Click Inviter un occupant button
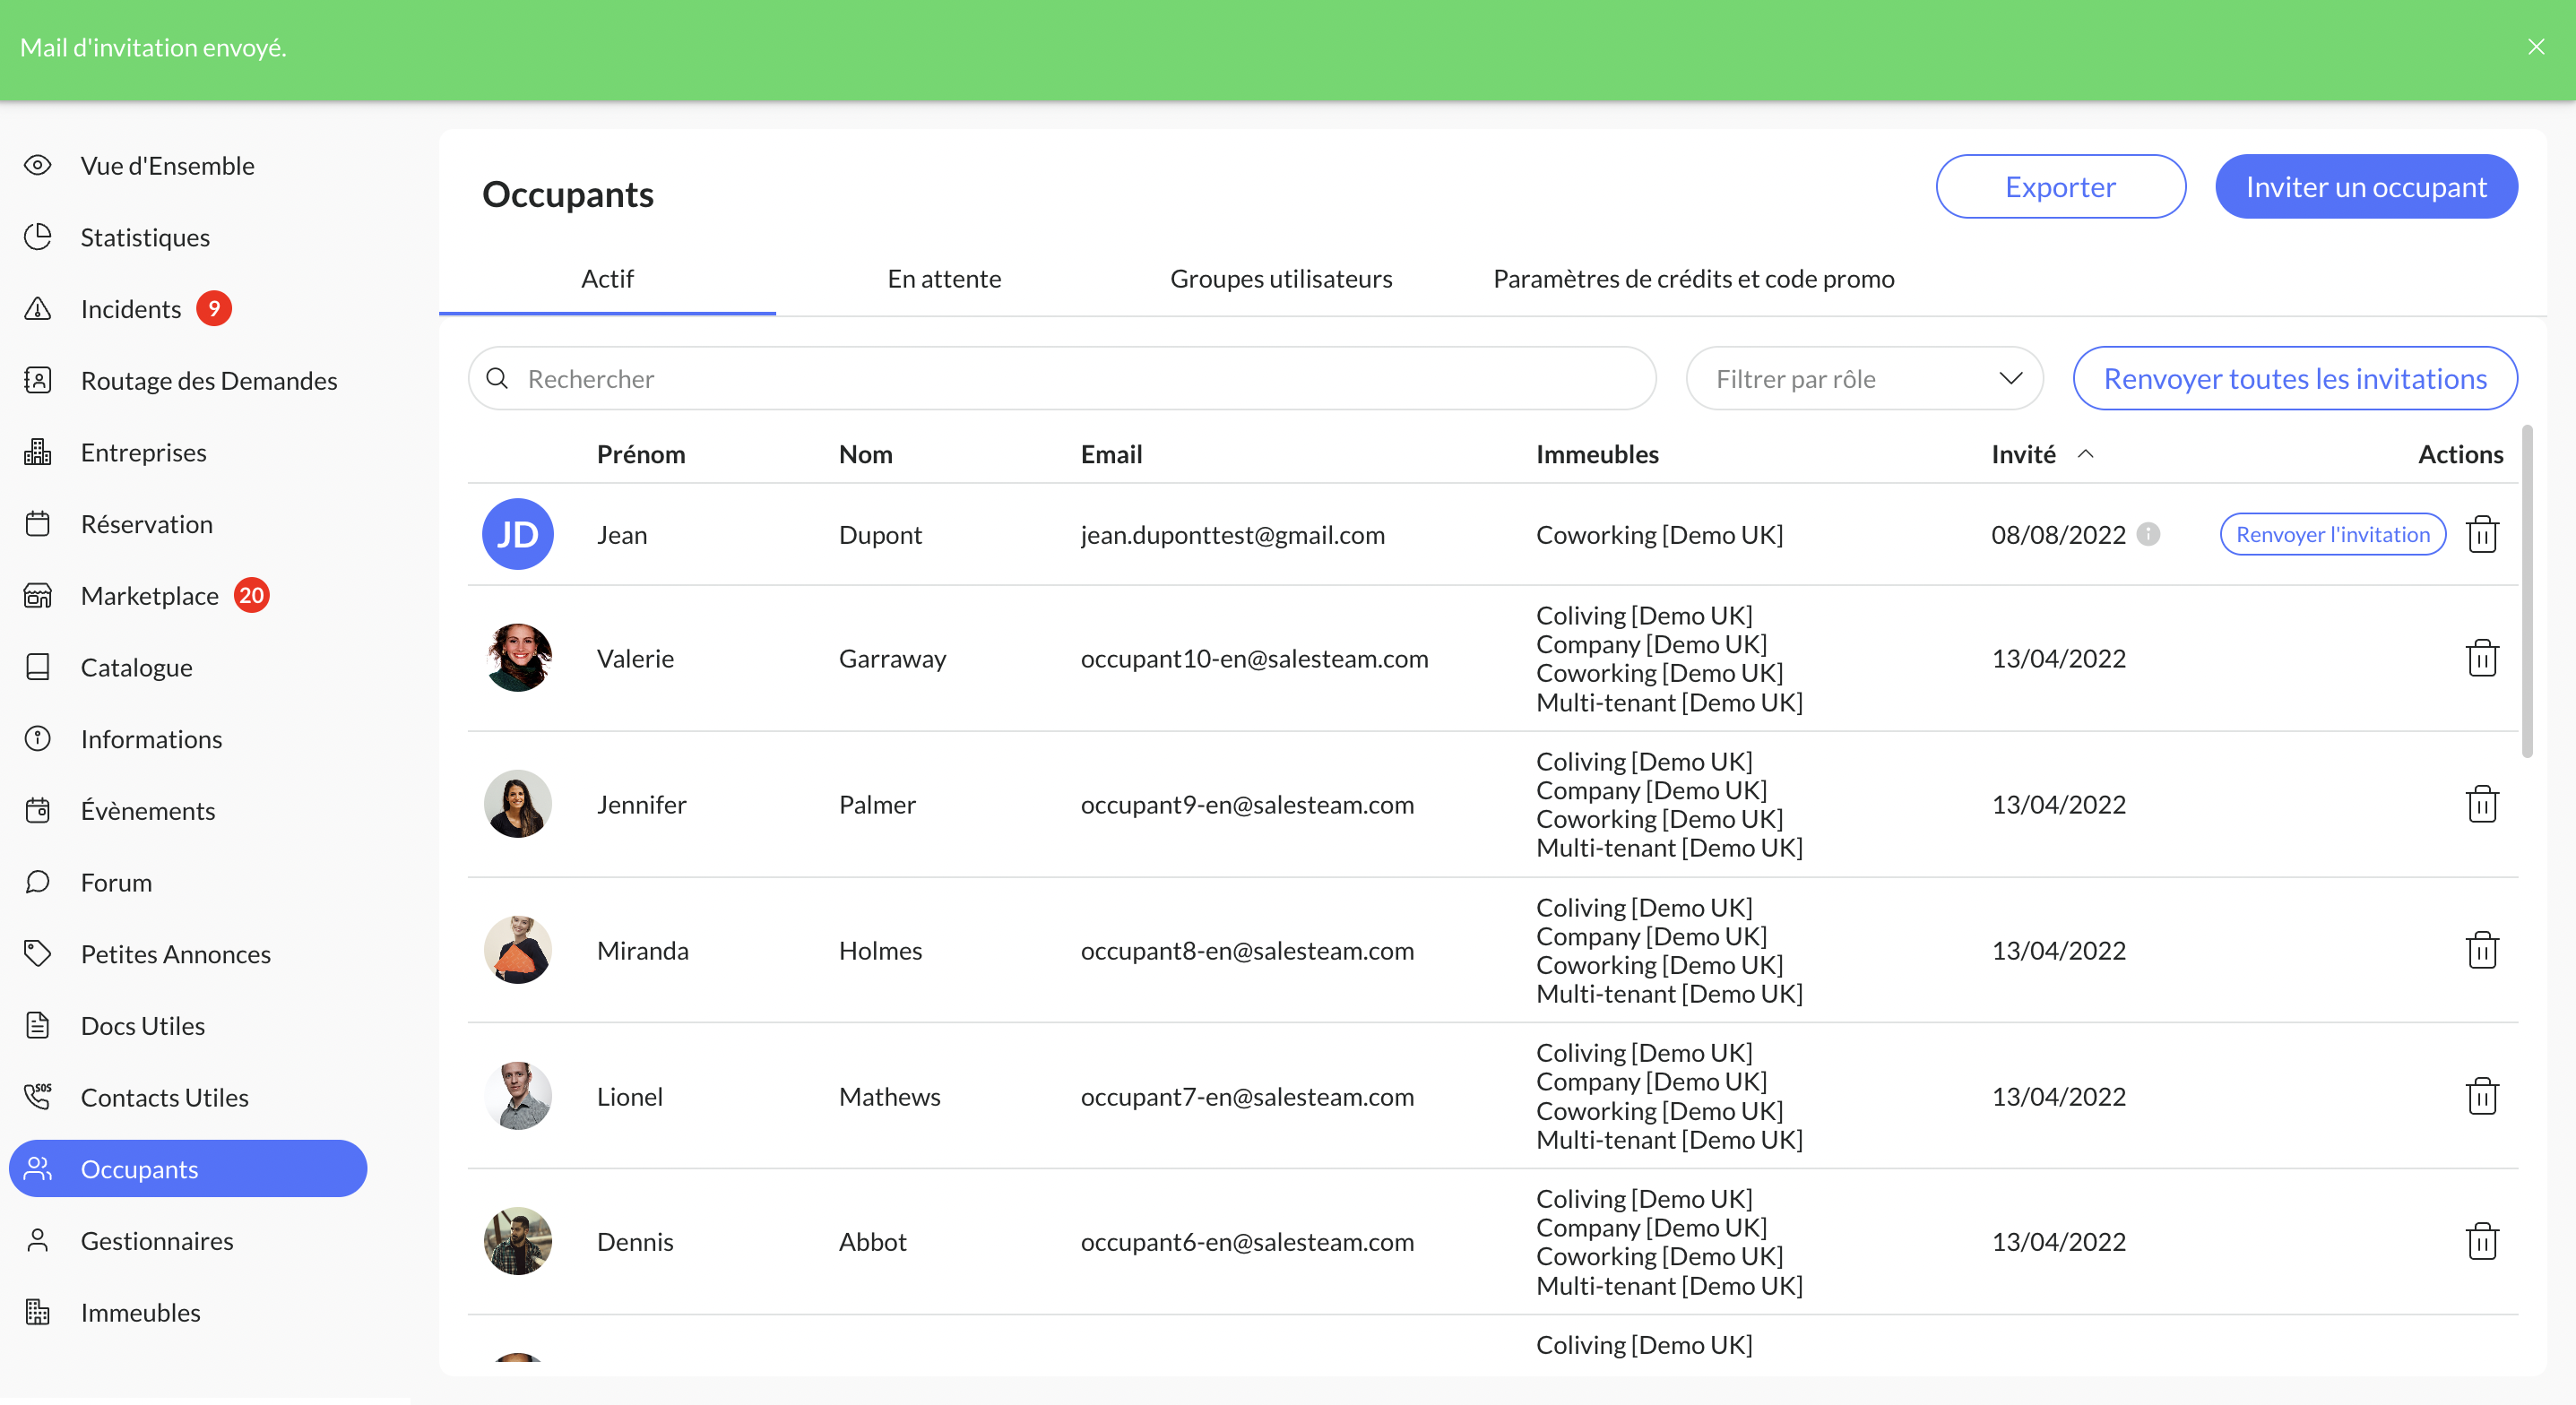 click(2366, 186)
